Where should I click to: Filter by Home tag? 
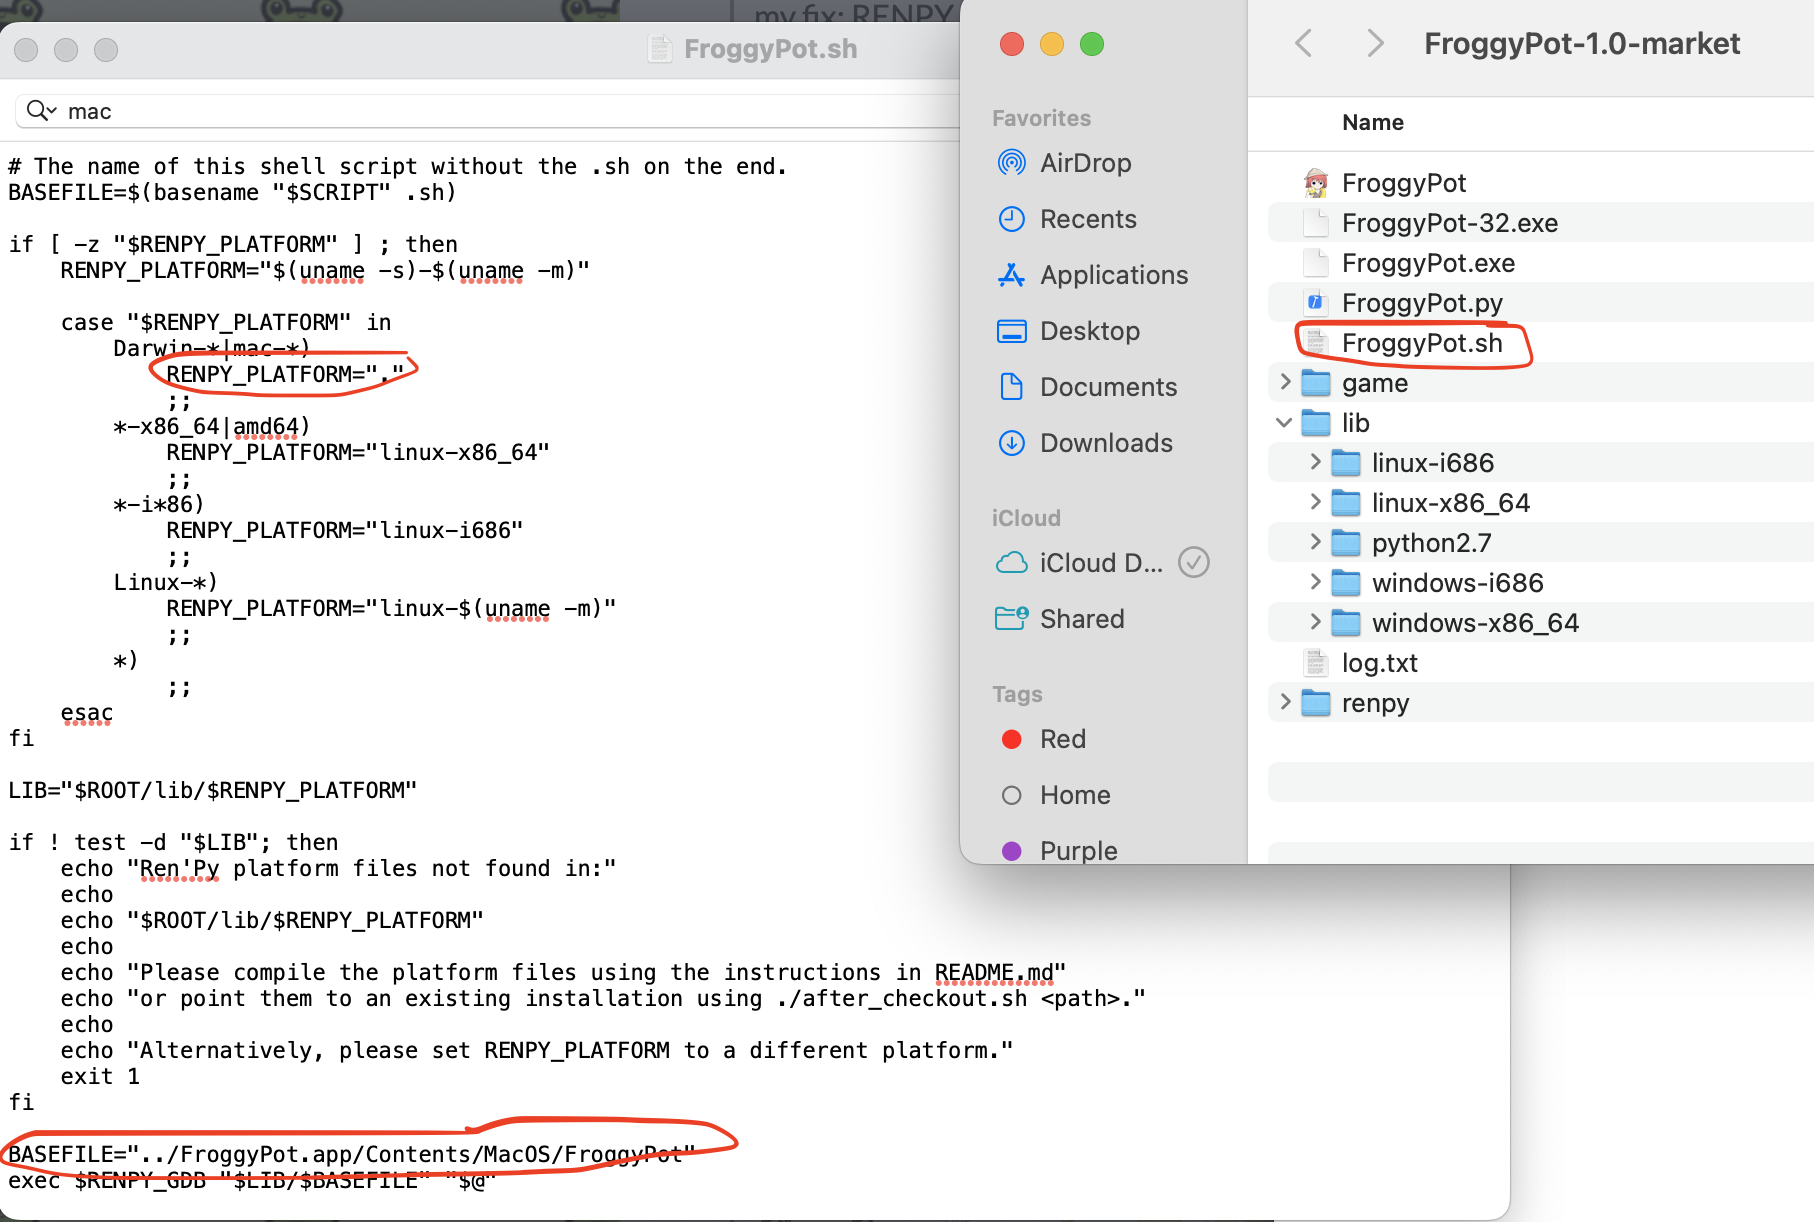click(1056, 795)
